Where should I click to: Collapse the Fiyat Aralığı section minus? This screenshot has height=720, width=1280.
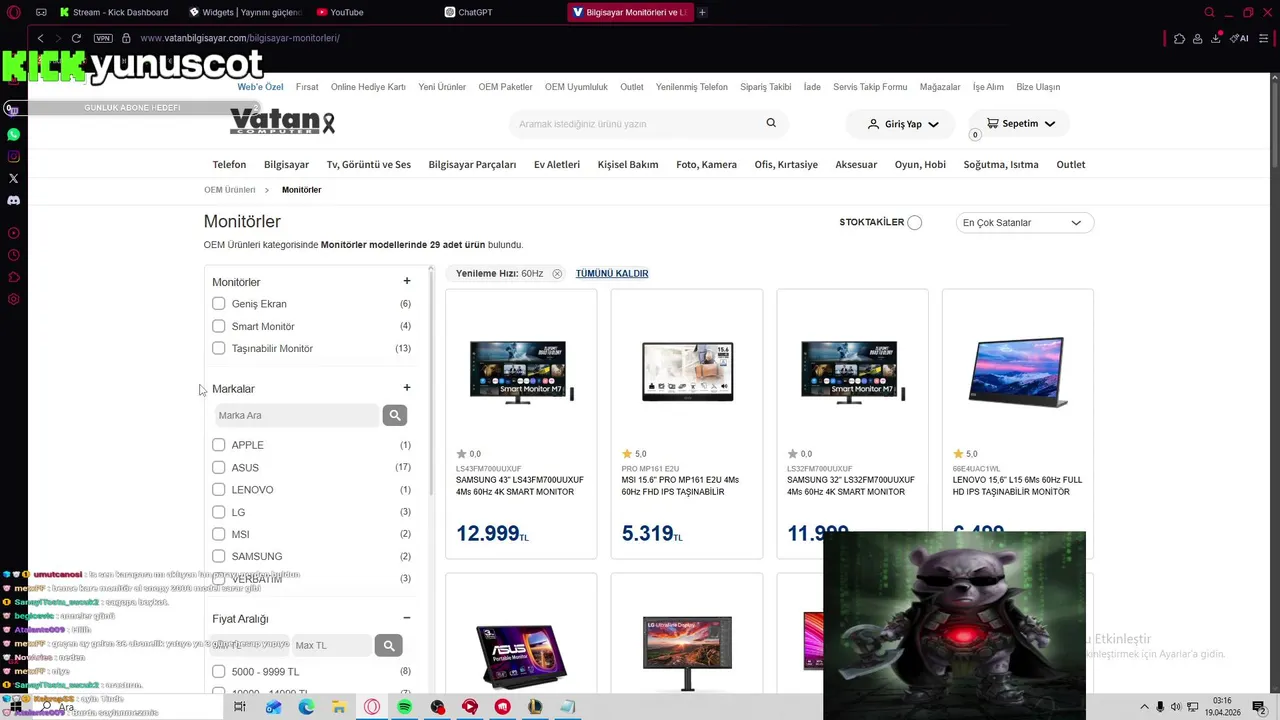tap(406, 618)
